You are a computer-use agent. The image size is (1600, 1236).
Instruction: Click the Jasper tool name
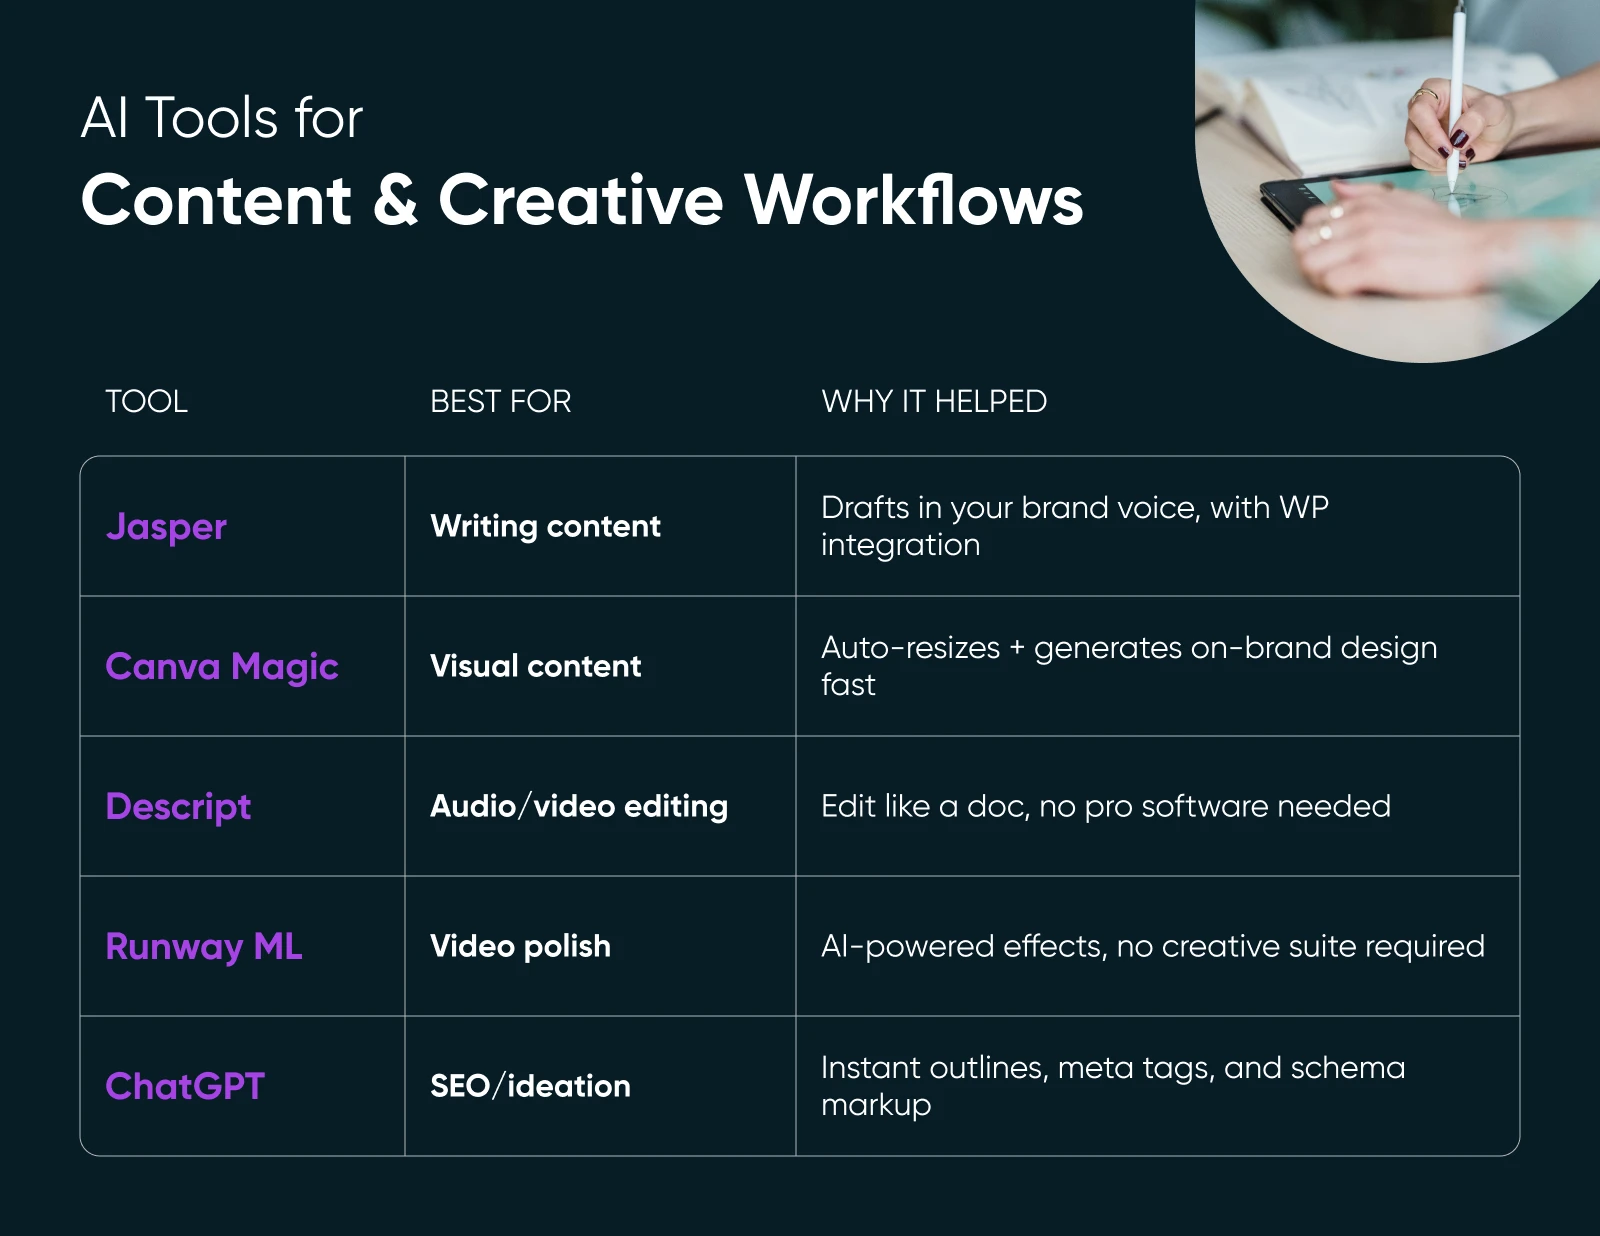coord(166,527)
